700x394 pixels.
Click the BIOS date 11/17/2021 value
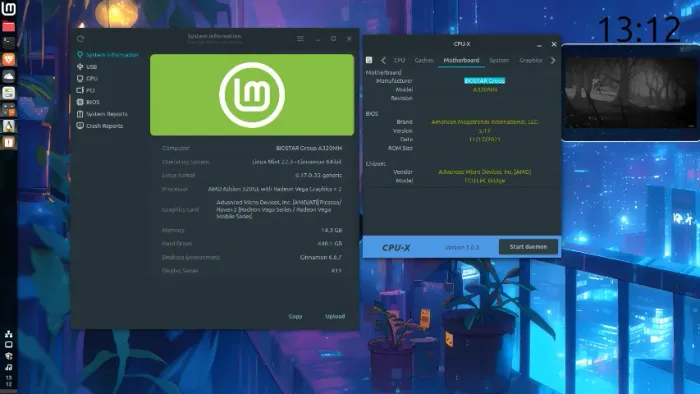484,139
